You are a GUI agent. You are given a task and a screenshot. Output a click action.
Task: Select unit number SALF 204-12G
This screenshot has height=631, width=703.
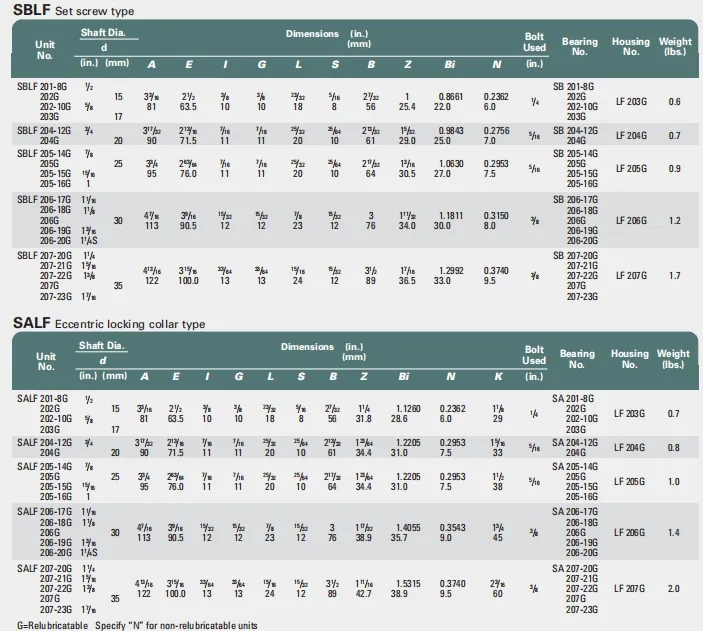(37, 441)
